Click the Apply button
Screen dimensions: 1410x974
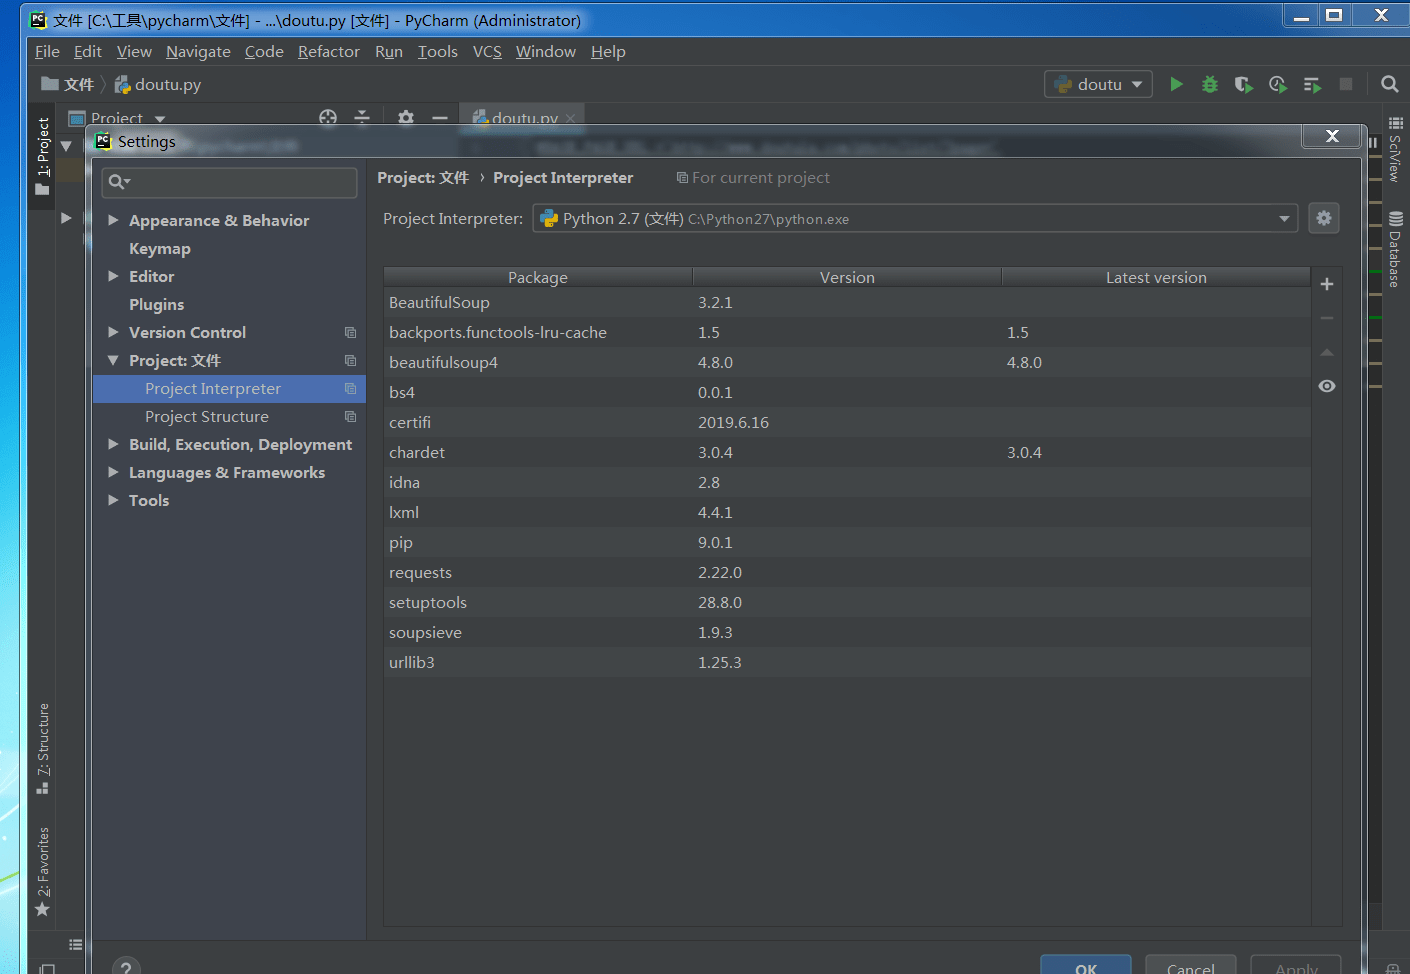[x=1296, y=966]
